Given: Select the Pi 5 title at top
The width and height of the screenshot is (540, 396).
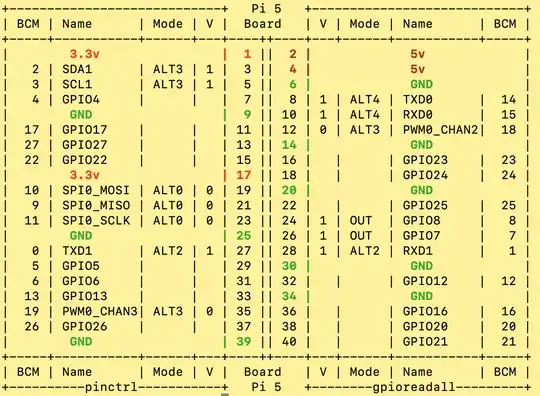Looking at the screenshot, I should click(x=267, y=9).
